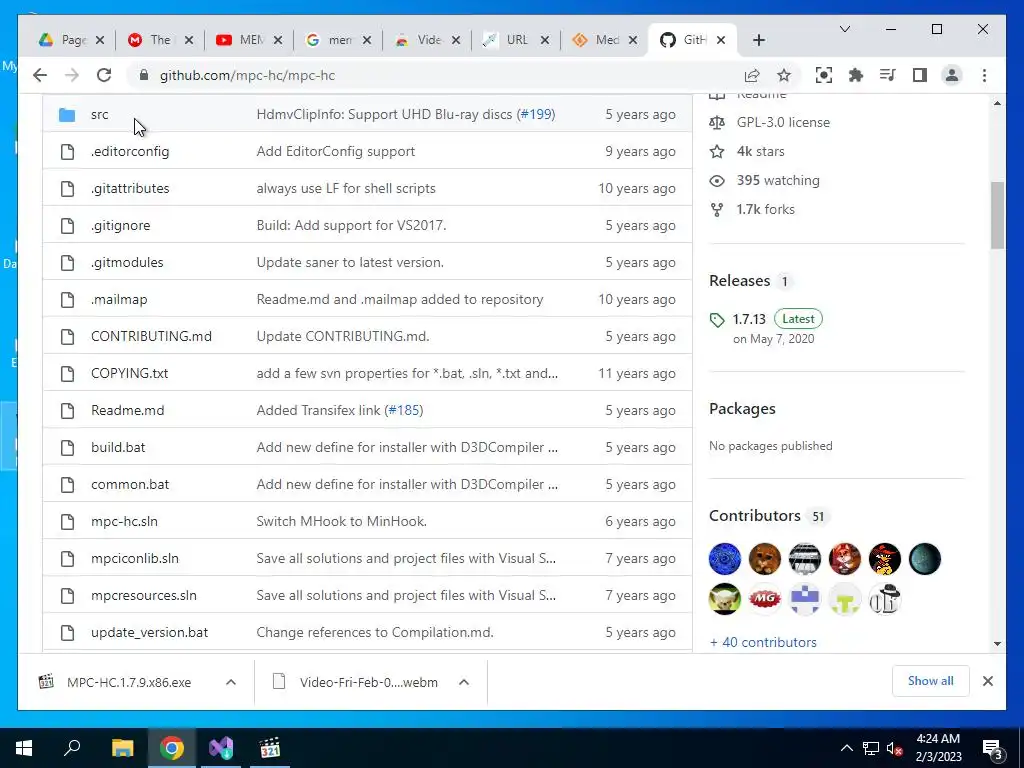1024x768 pixels.
Task: Click the screenshot capture extension icon
Action: pyautogui.click(x=824, y=75)
